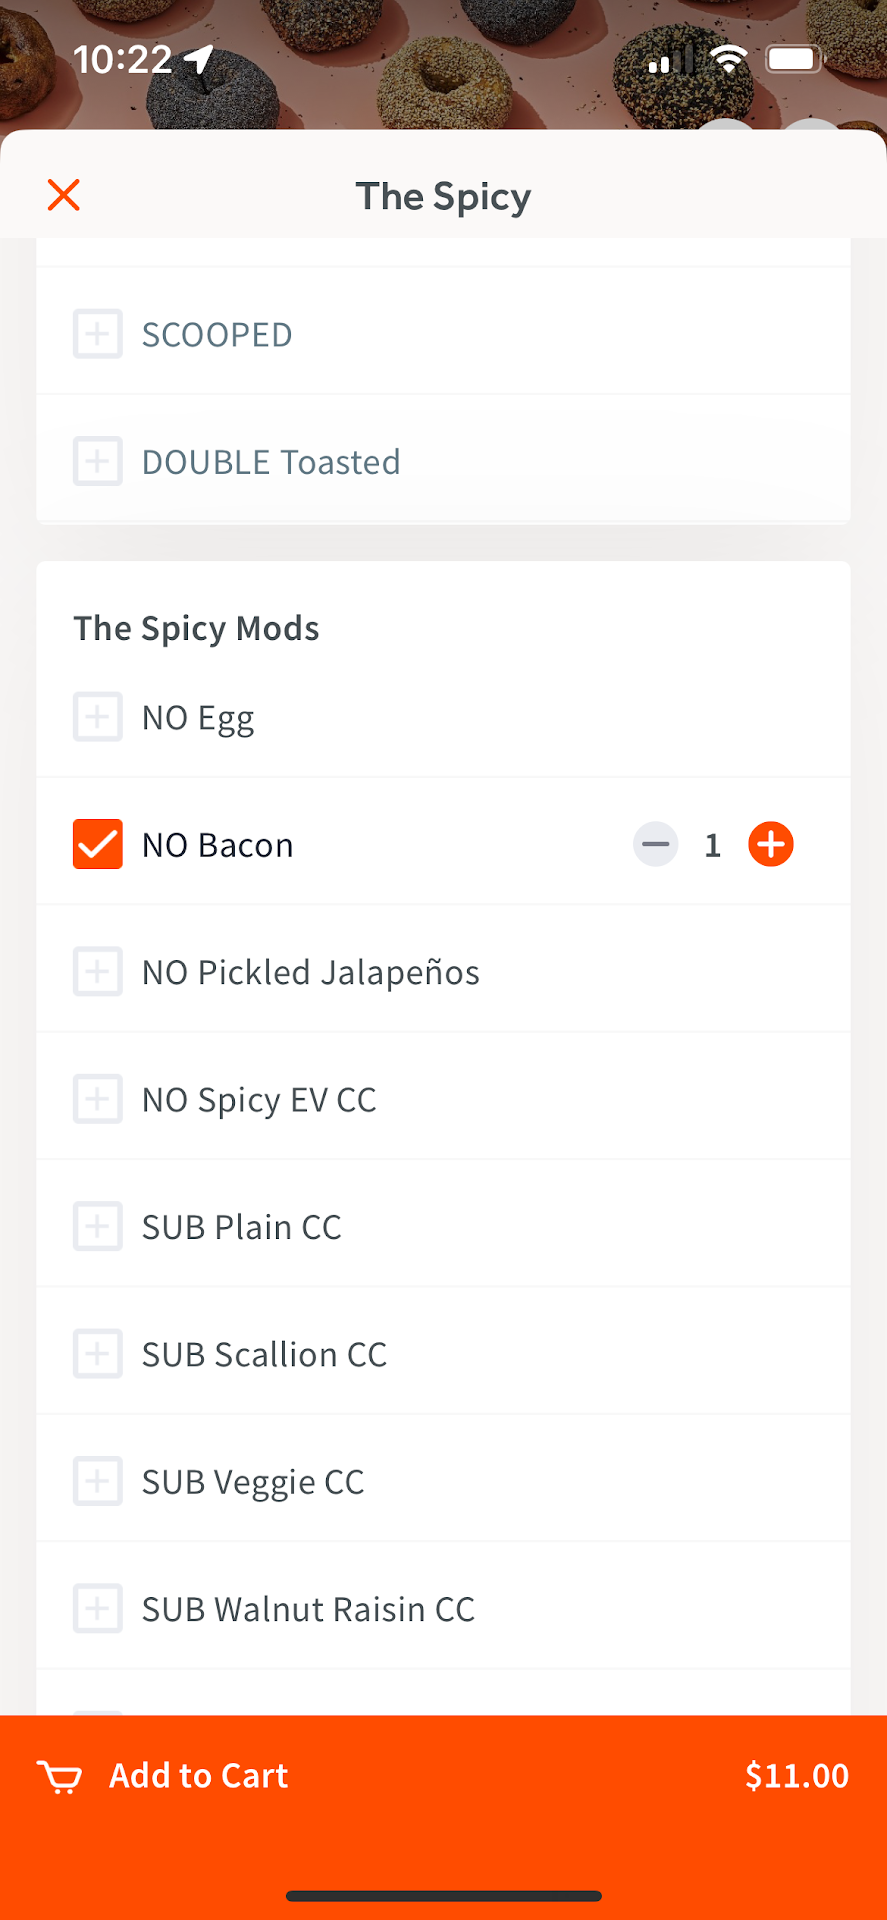Tap the NO Bacon label text
This screenshot has height=1920, width=887.
pyautogui.click(x=218, y=845)
